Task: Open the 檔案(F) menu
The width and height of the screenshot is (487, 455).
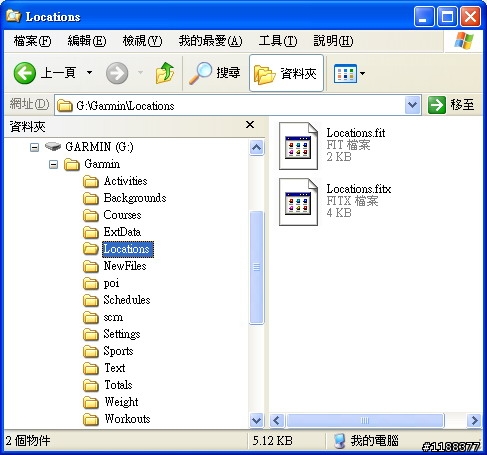Action: 32,41
